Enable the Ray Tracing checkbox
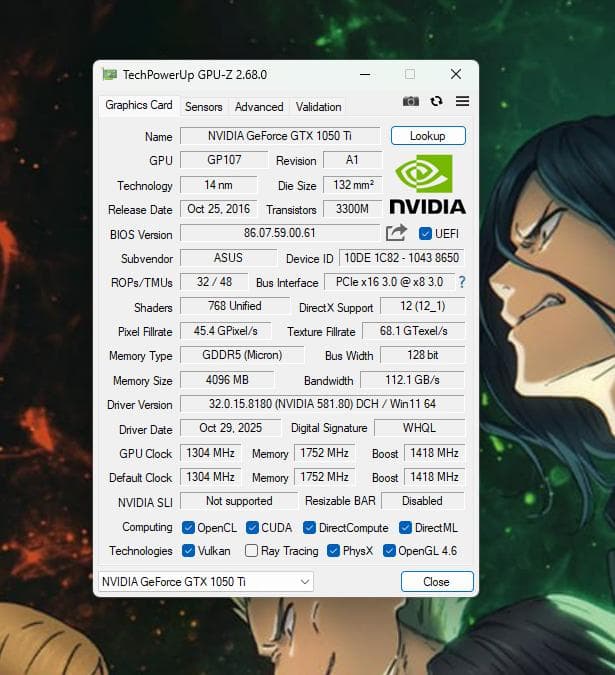 click(251, 551)
